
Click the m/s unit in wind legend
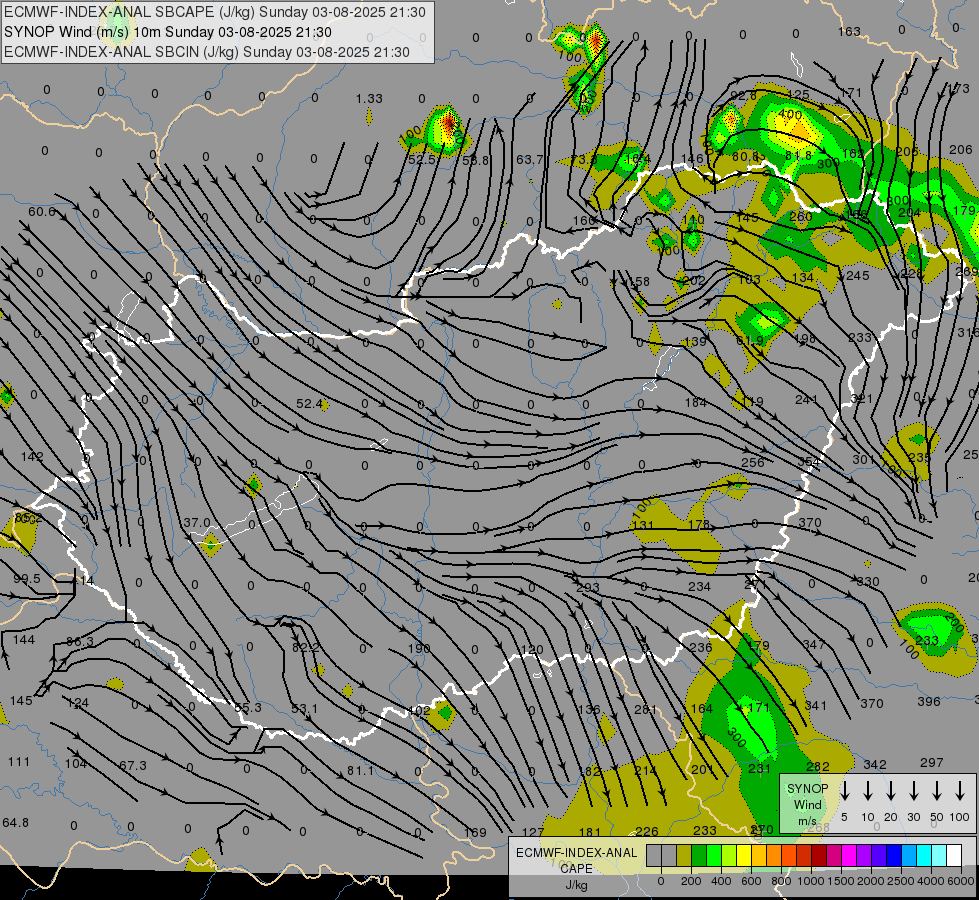click(x=807, y=821)
